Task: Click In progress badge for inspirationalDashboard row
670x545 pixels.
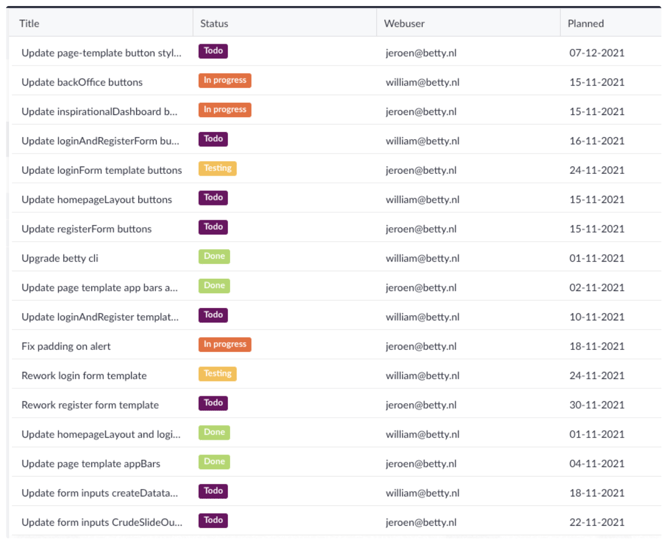Action: 225,110
